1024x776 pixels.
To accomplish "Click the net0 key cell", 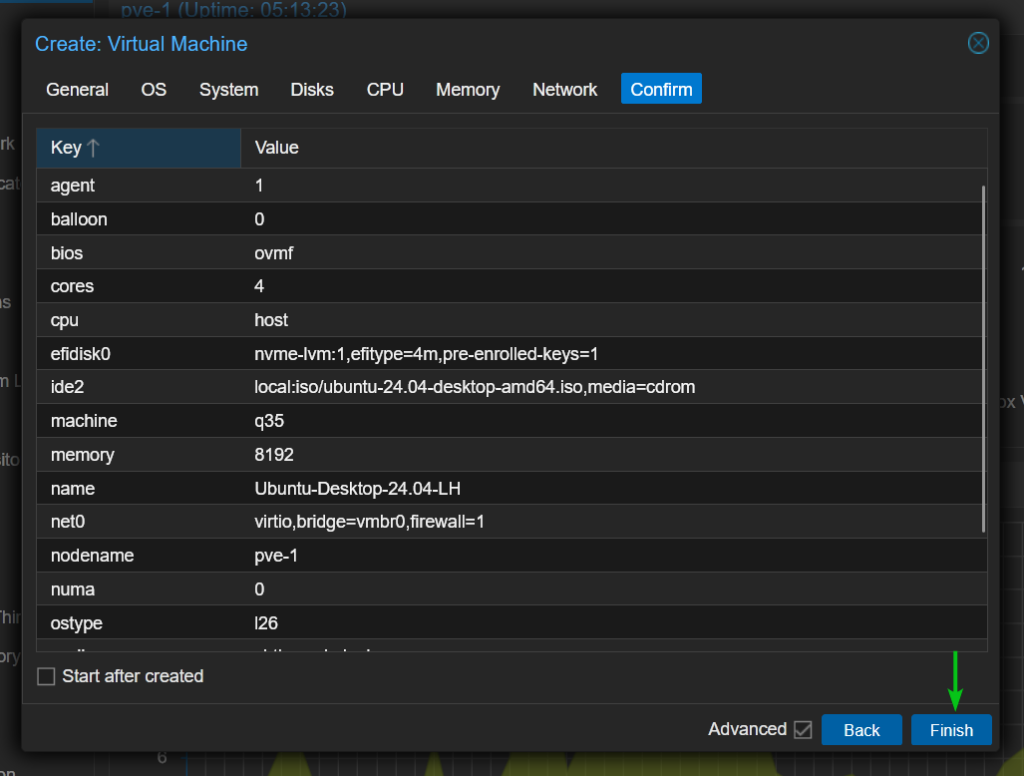I will point(68,522).
